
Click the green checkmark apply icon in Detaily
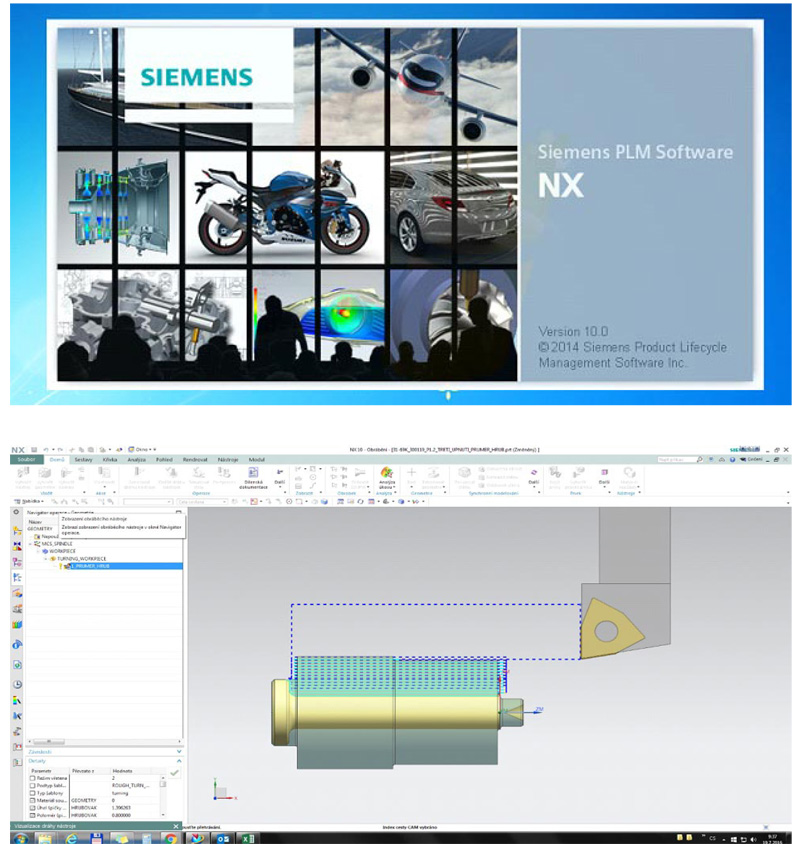(174, 773)
